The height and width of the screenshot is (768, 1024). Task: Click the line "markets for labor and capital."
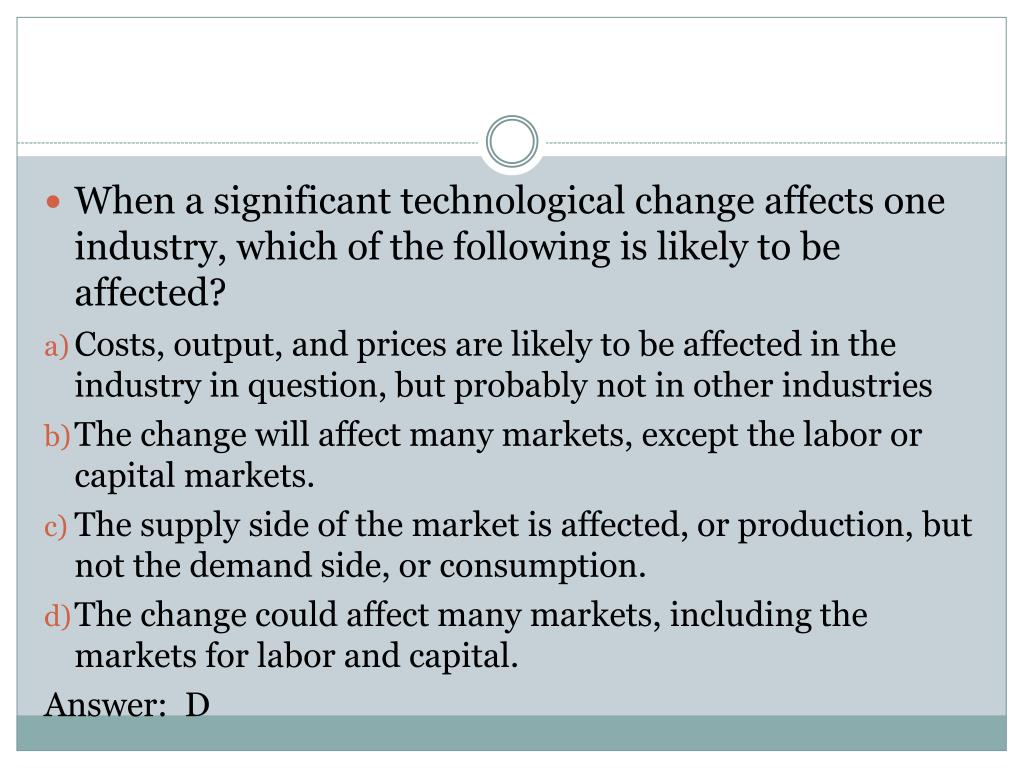pos(296,655)
